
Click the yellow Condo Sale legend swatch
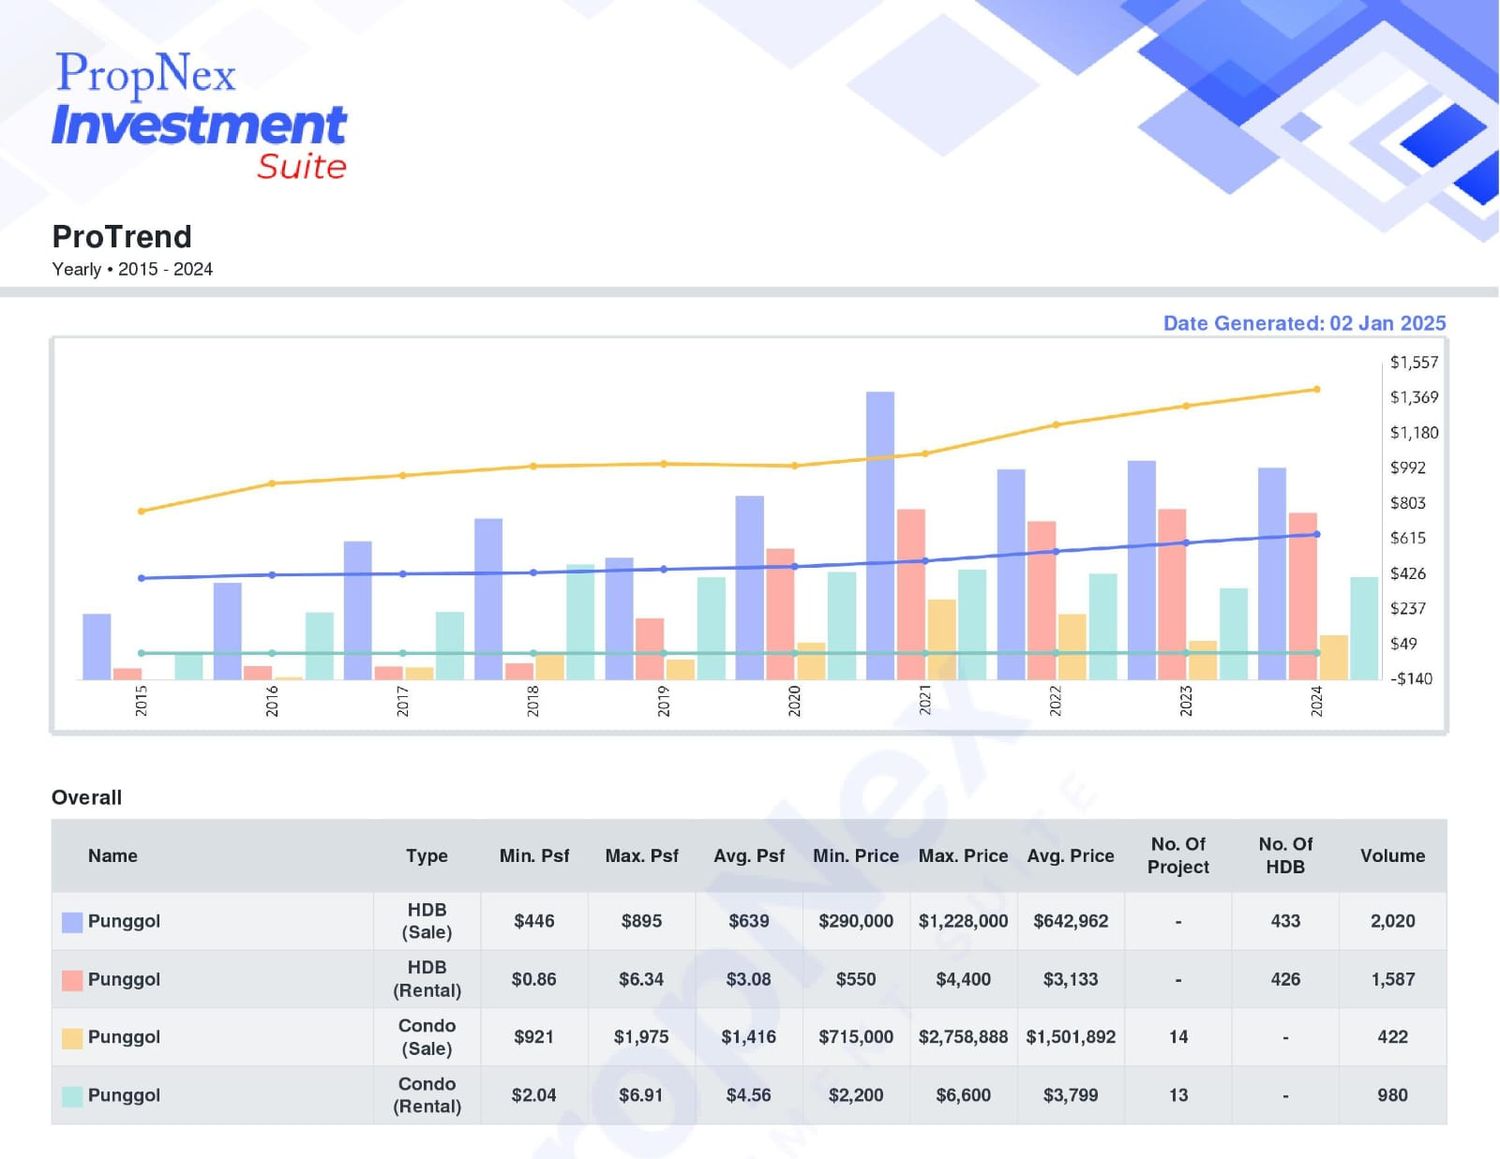(x=72, y=1038)
